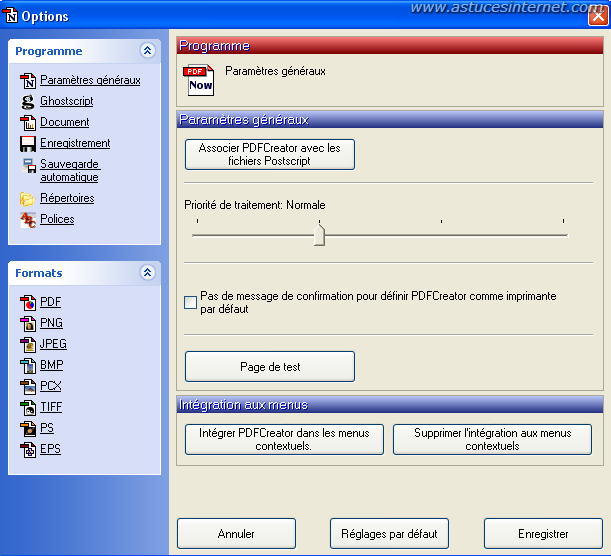
Task: Click the TIFF format icon
Action: click(x=28, y=408)
